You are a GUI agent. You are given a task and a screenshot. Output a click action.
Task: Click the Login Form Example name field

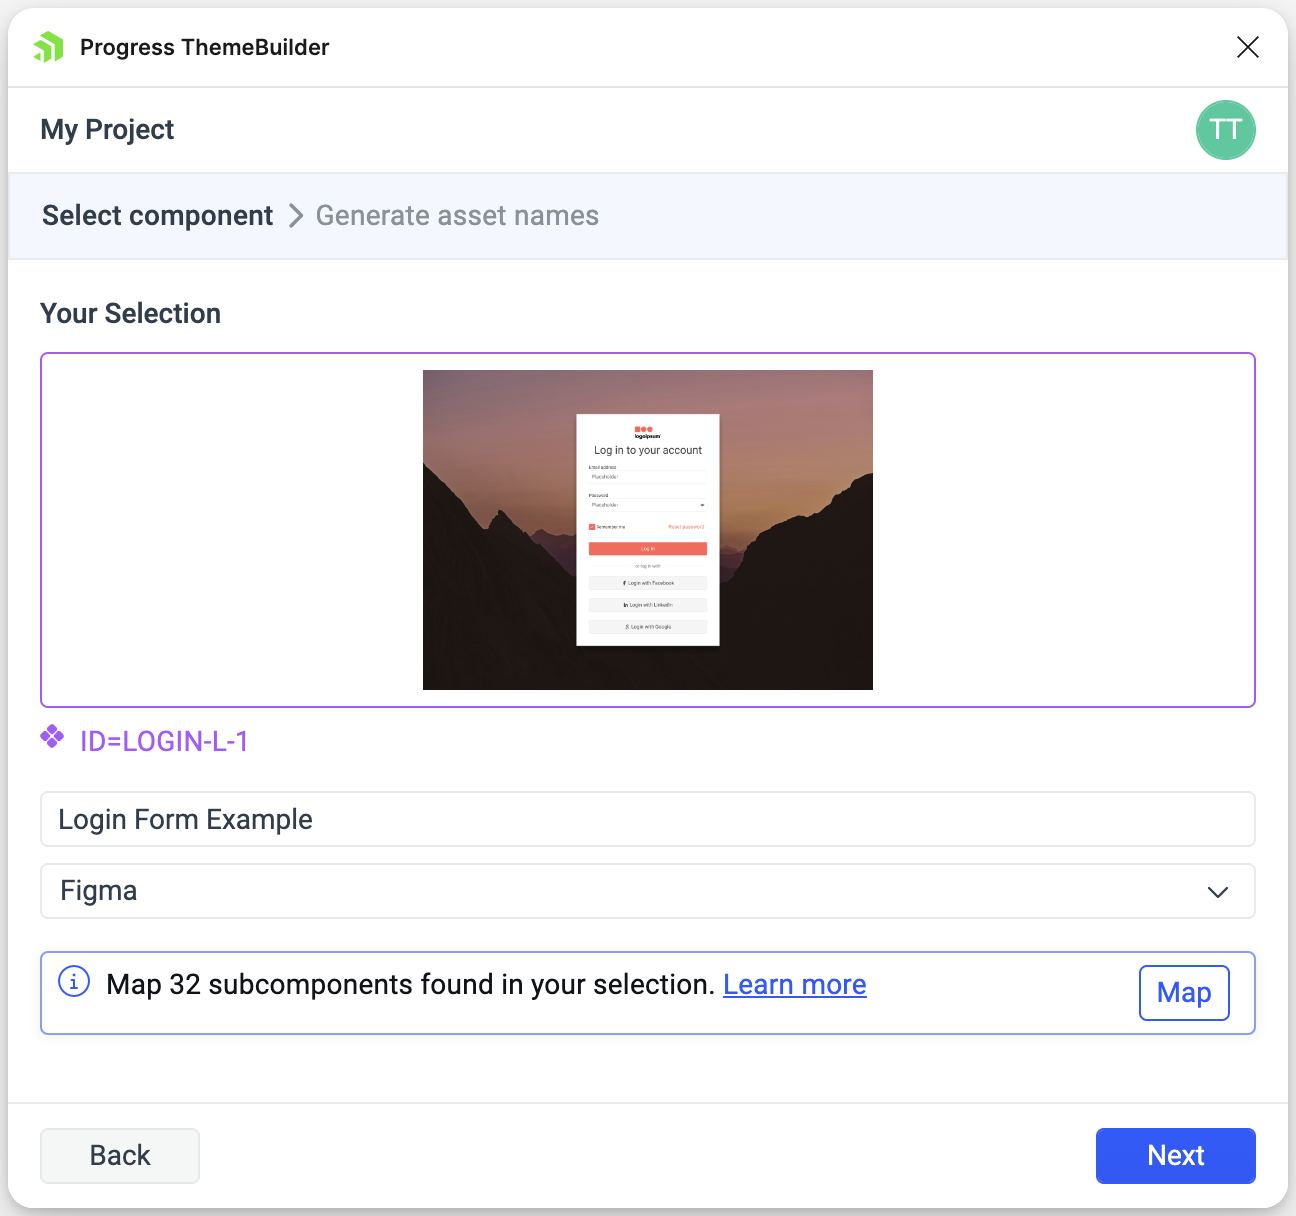click(x=647, y=819)
